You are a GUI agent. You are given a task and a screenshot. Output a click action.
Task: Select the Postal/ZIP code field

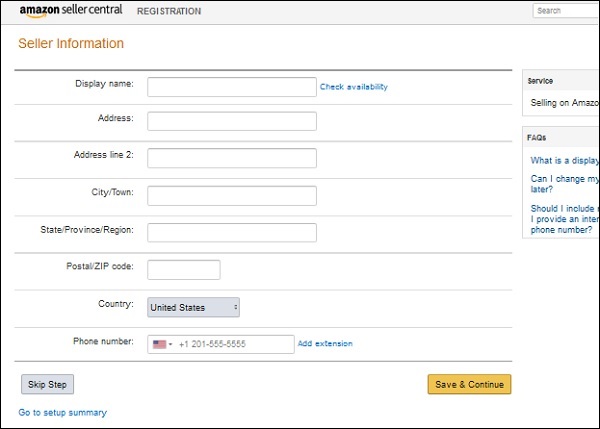coord(183,269)
